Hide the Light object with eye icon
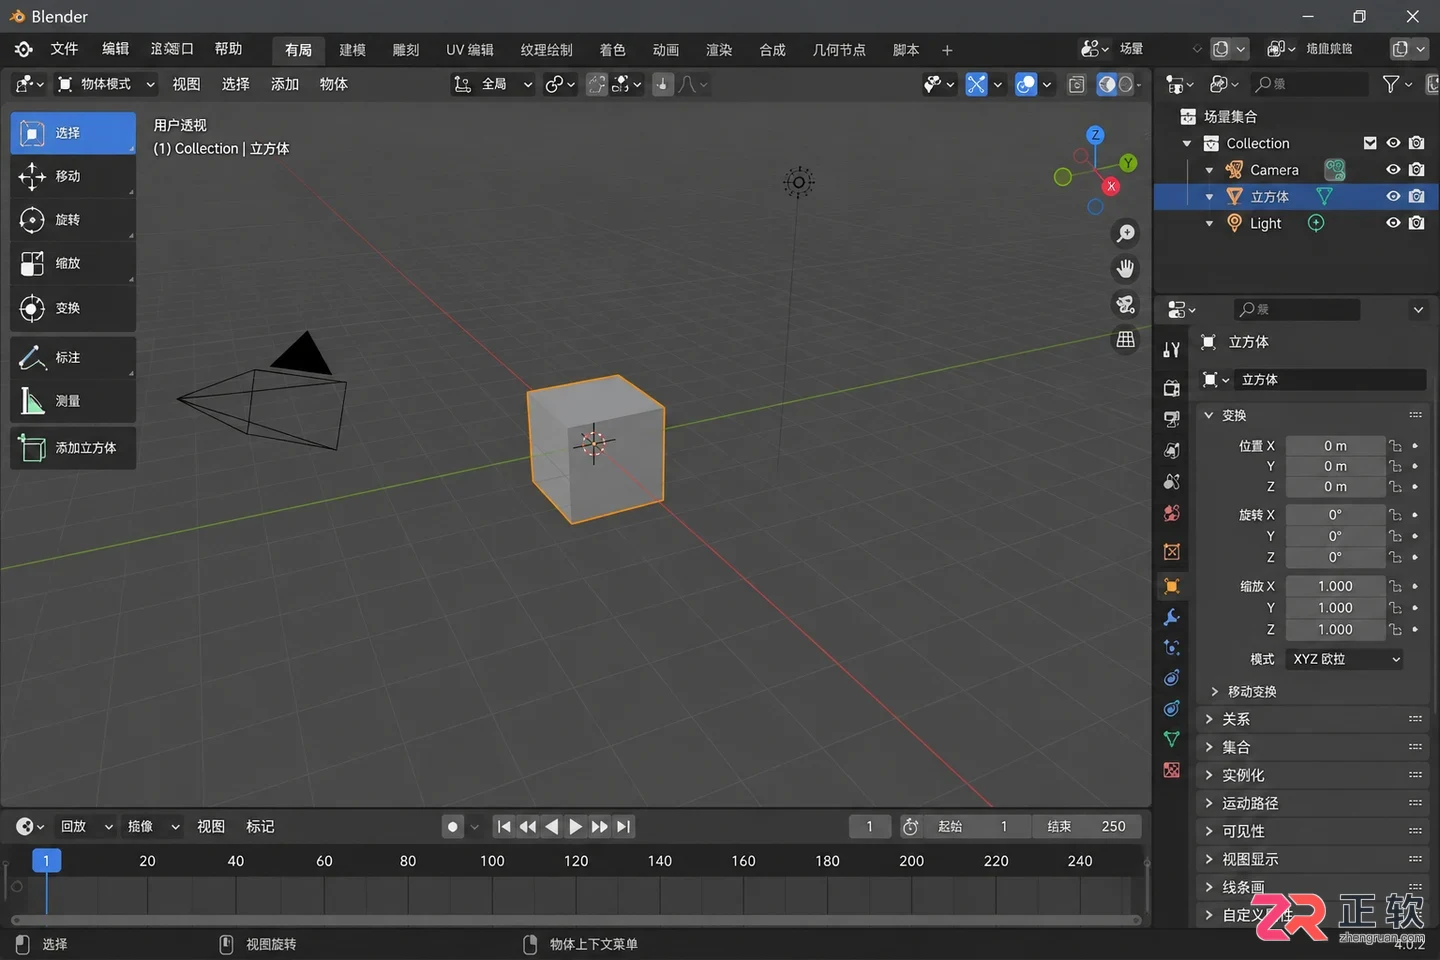 pyautogui.click(x=1393, y=223)
